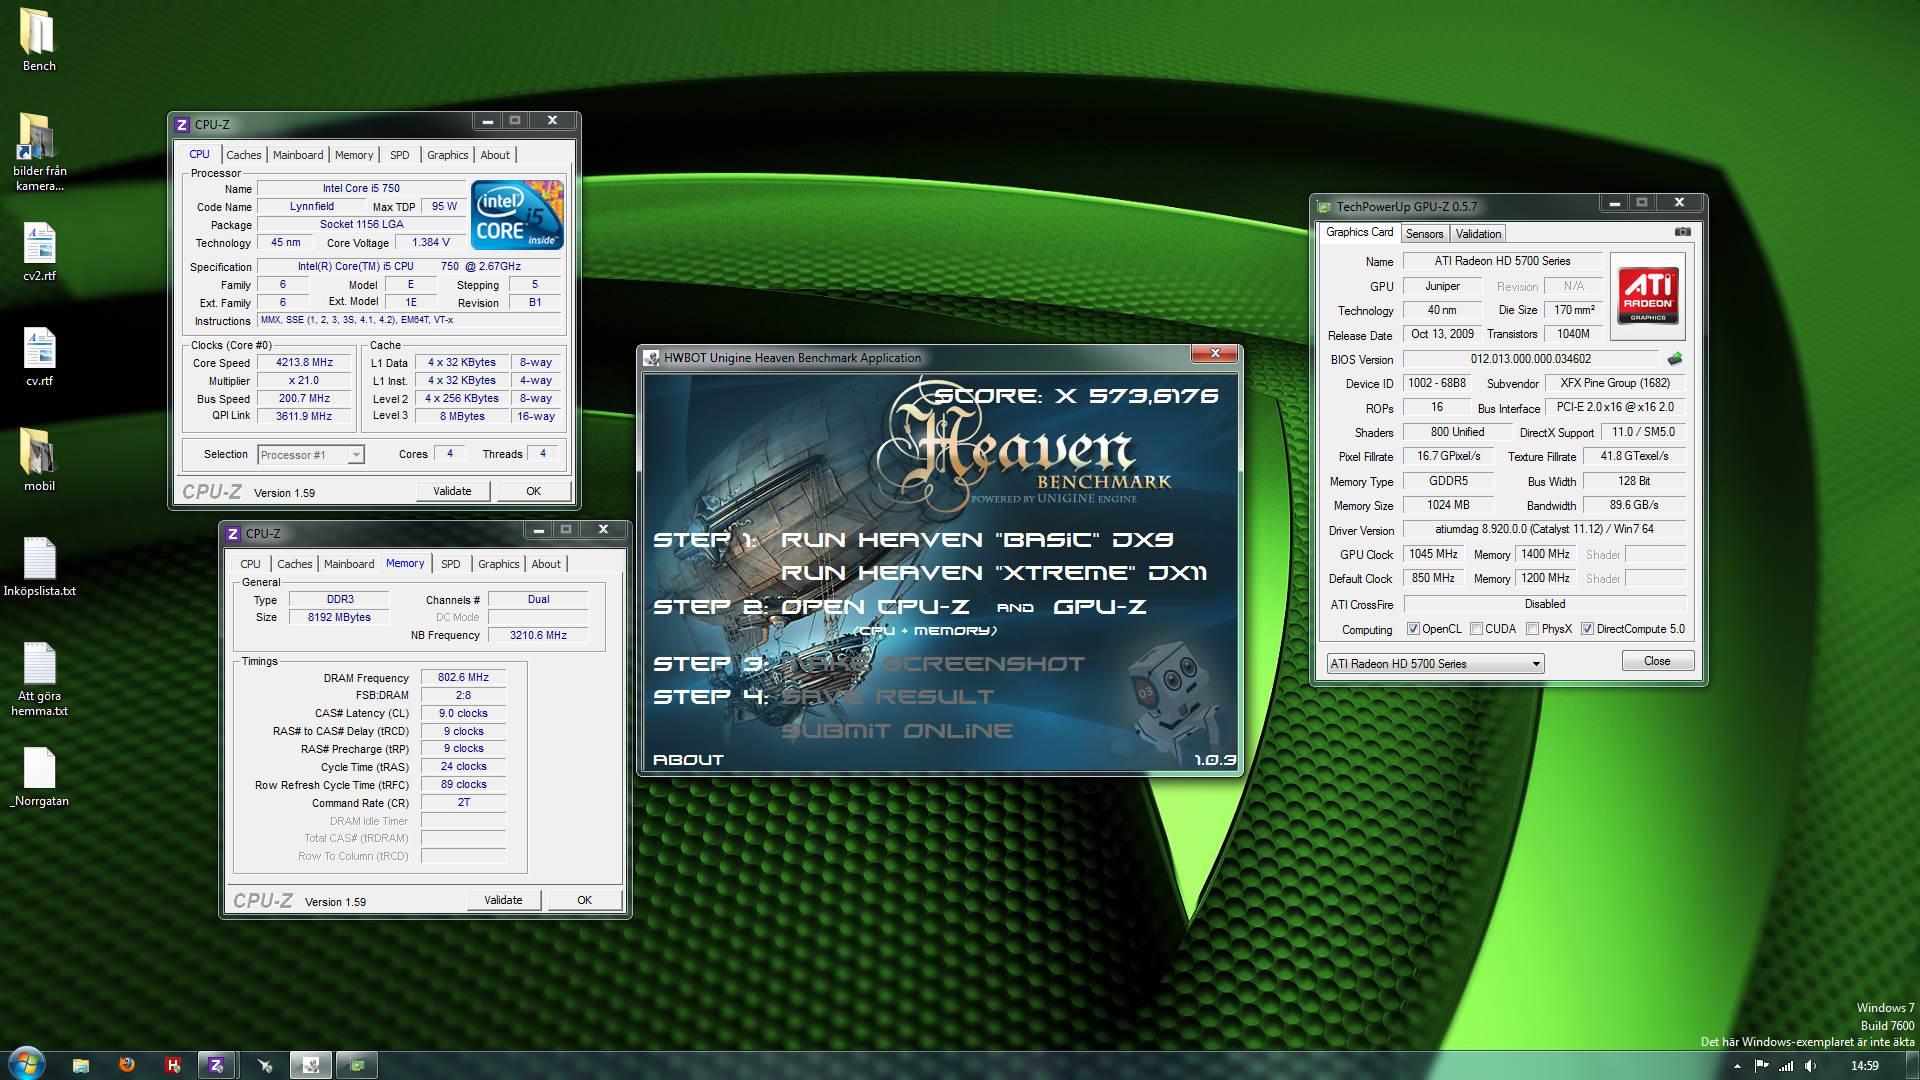Open SPD tab in top CPU-Z window
The width and height of the screenshot is (1920, 1080).
399,155
